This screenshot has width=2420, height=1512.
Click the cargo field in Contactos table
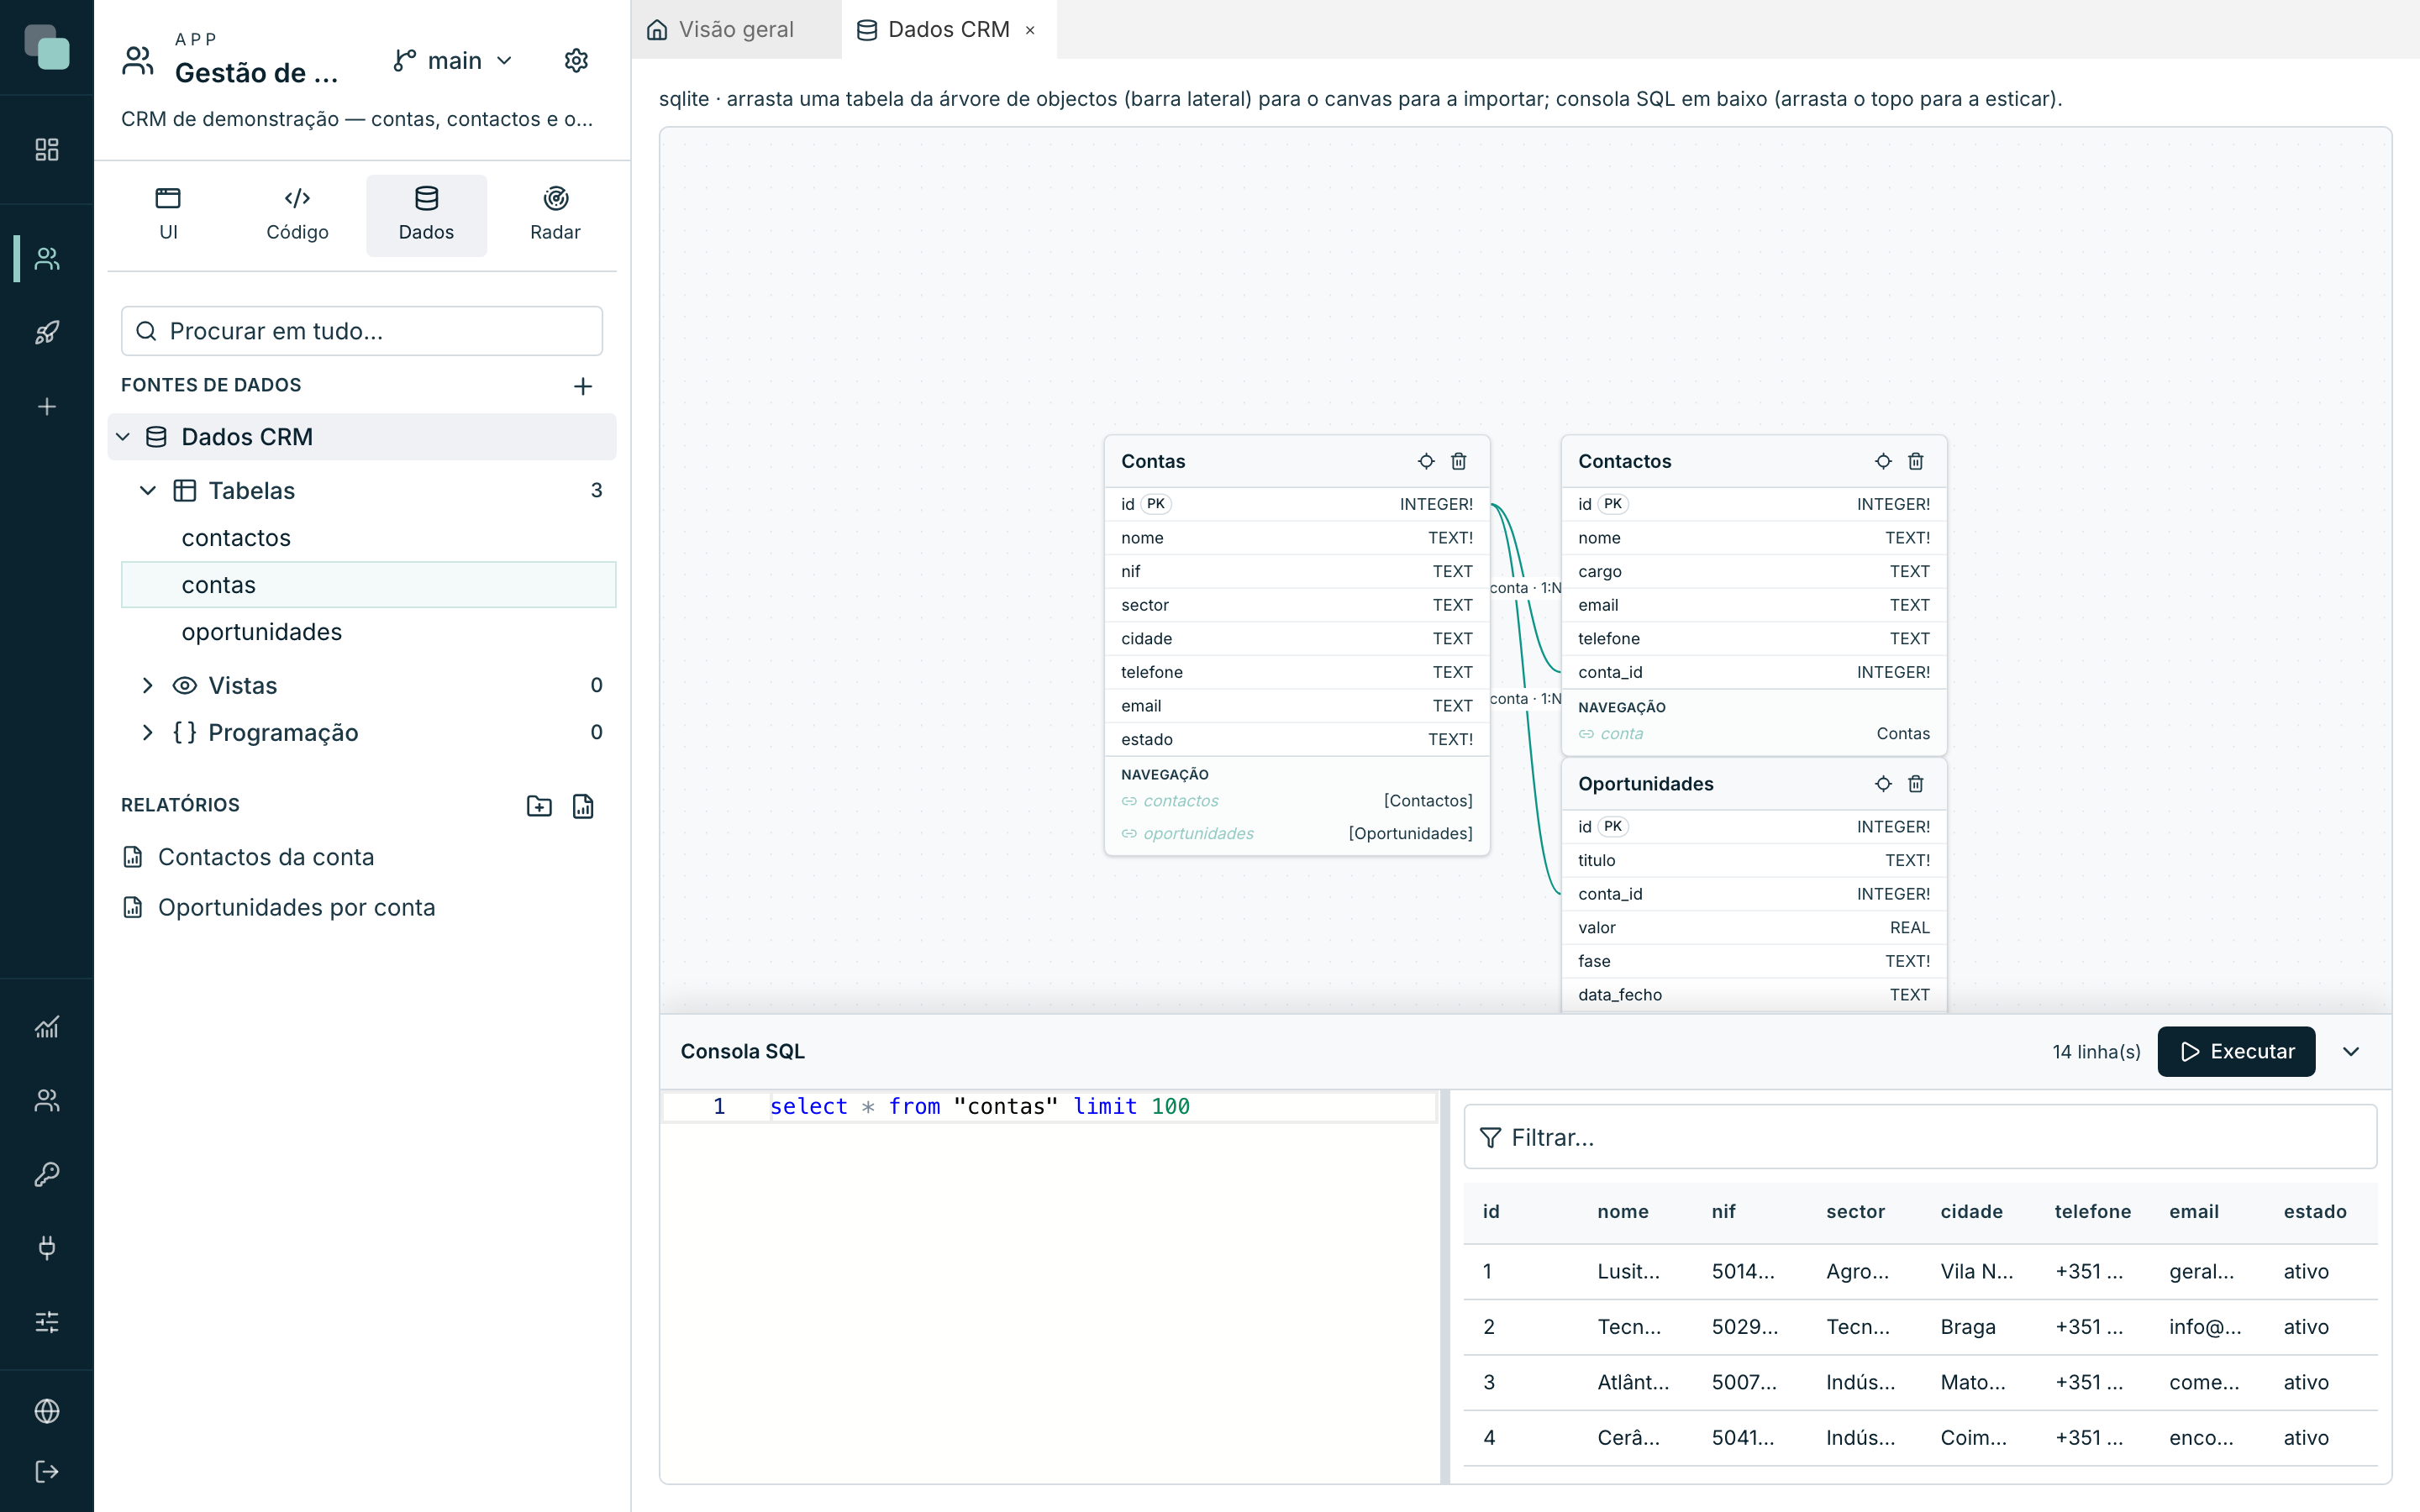click(x=1753, y=572)
